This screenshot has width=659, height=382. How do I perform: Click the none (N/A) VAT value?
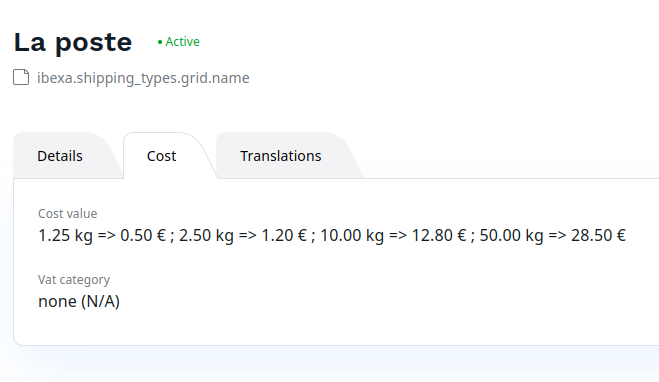[79, 301]
